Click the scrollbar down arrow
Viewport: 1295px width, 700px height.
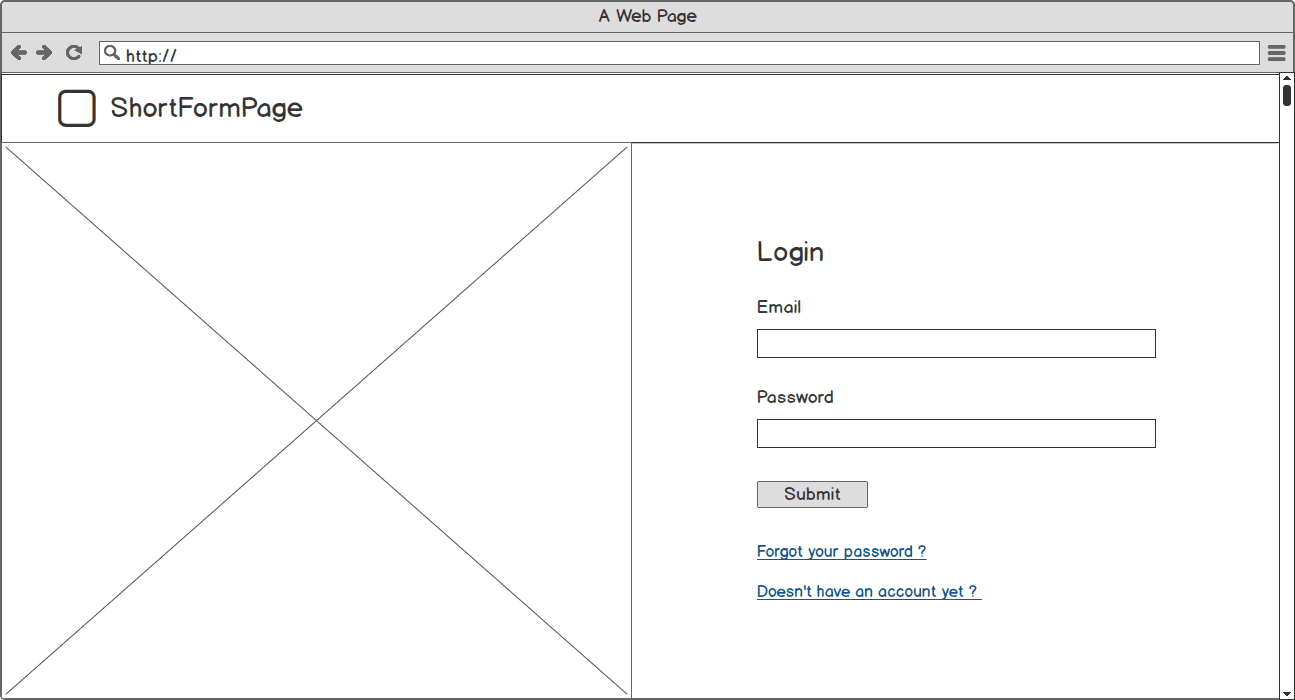point(1287,693)
